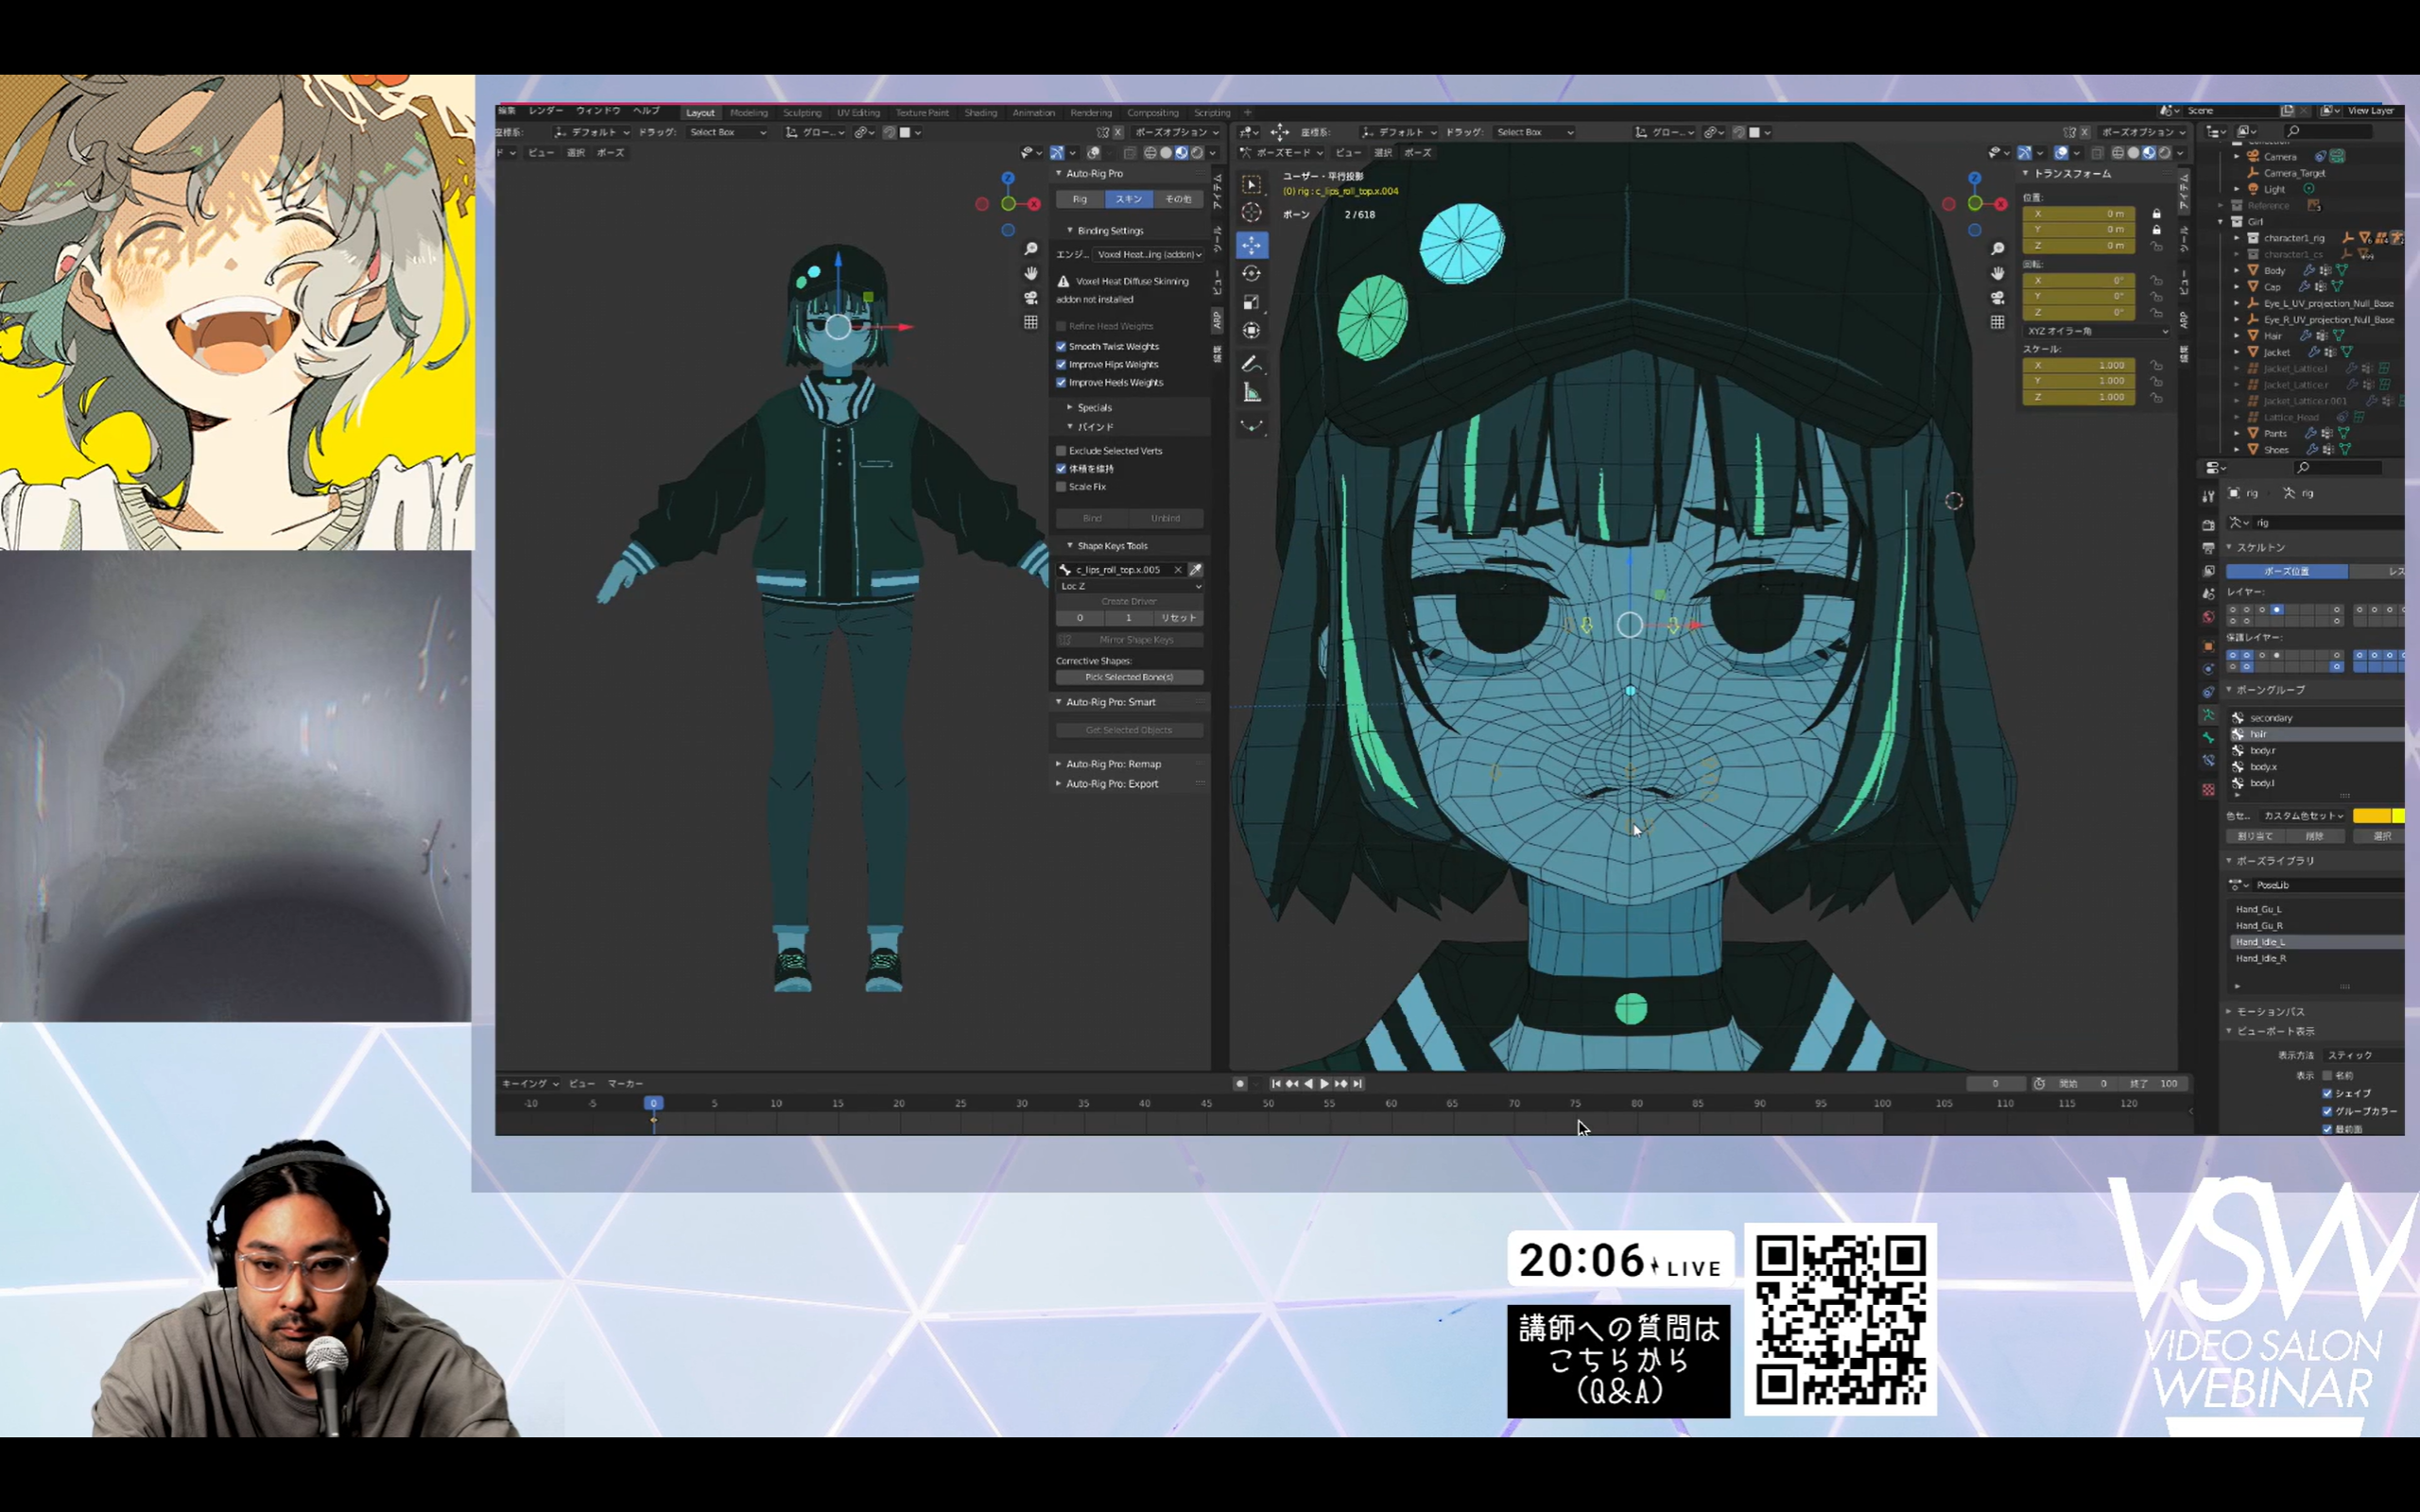Image resolution: width=2420 pixels, height=1512 pixels.
Task: Select the Rotate tool in the left toolbar
Action: (x=1252, y=274)
